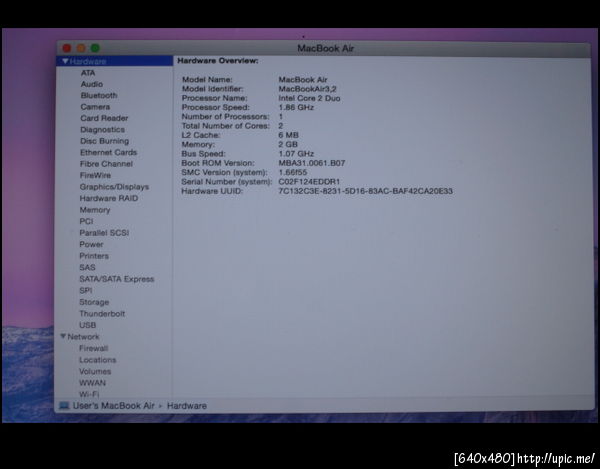Viewport: 600px width, 469px height.
Task: Select Locations under Network
Action: [x=98, y=360]
